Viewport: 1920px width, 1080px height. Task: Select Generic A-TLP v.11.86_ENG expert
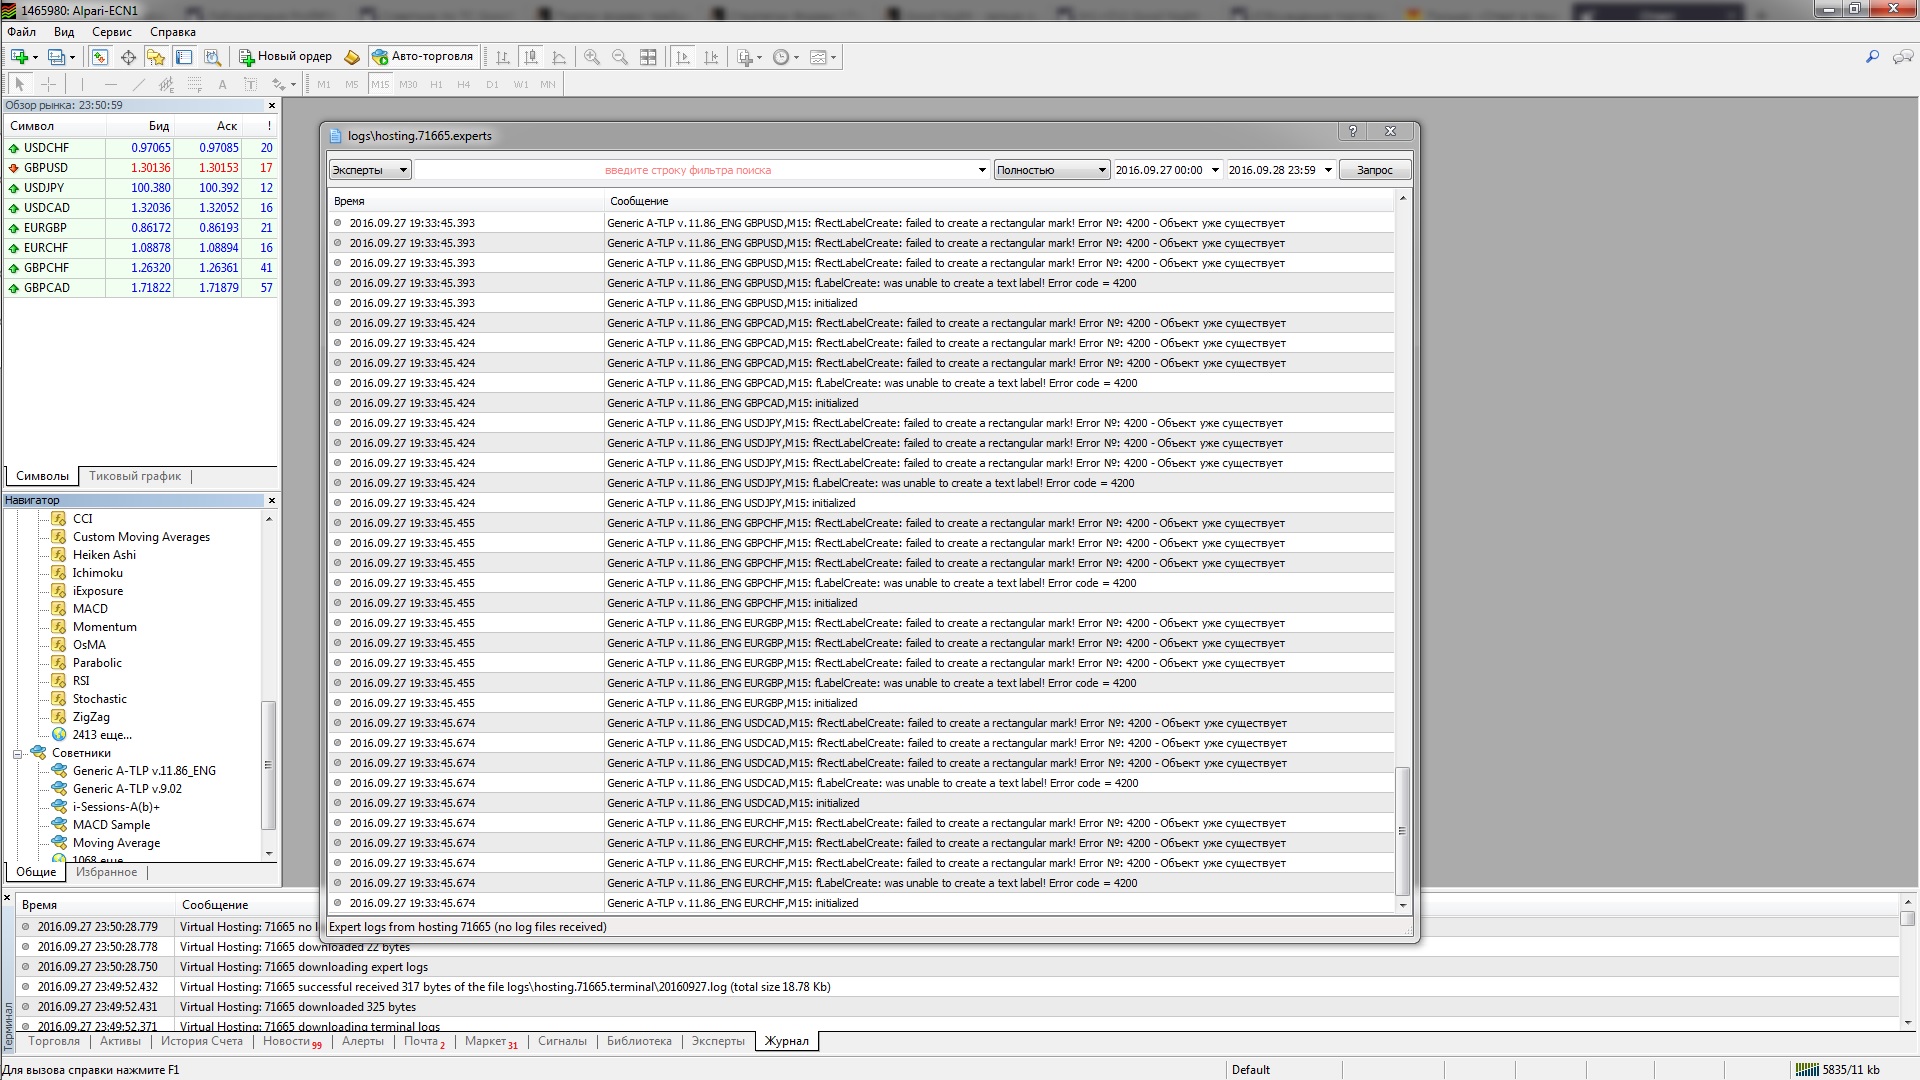pos(144,771)
